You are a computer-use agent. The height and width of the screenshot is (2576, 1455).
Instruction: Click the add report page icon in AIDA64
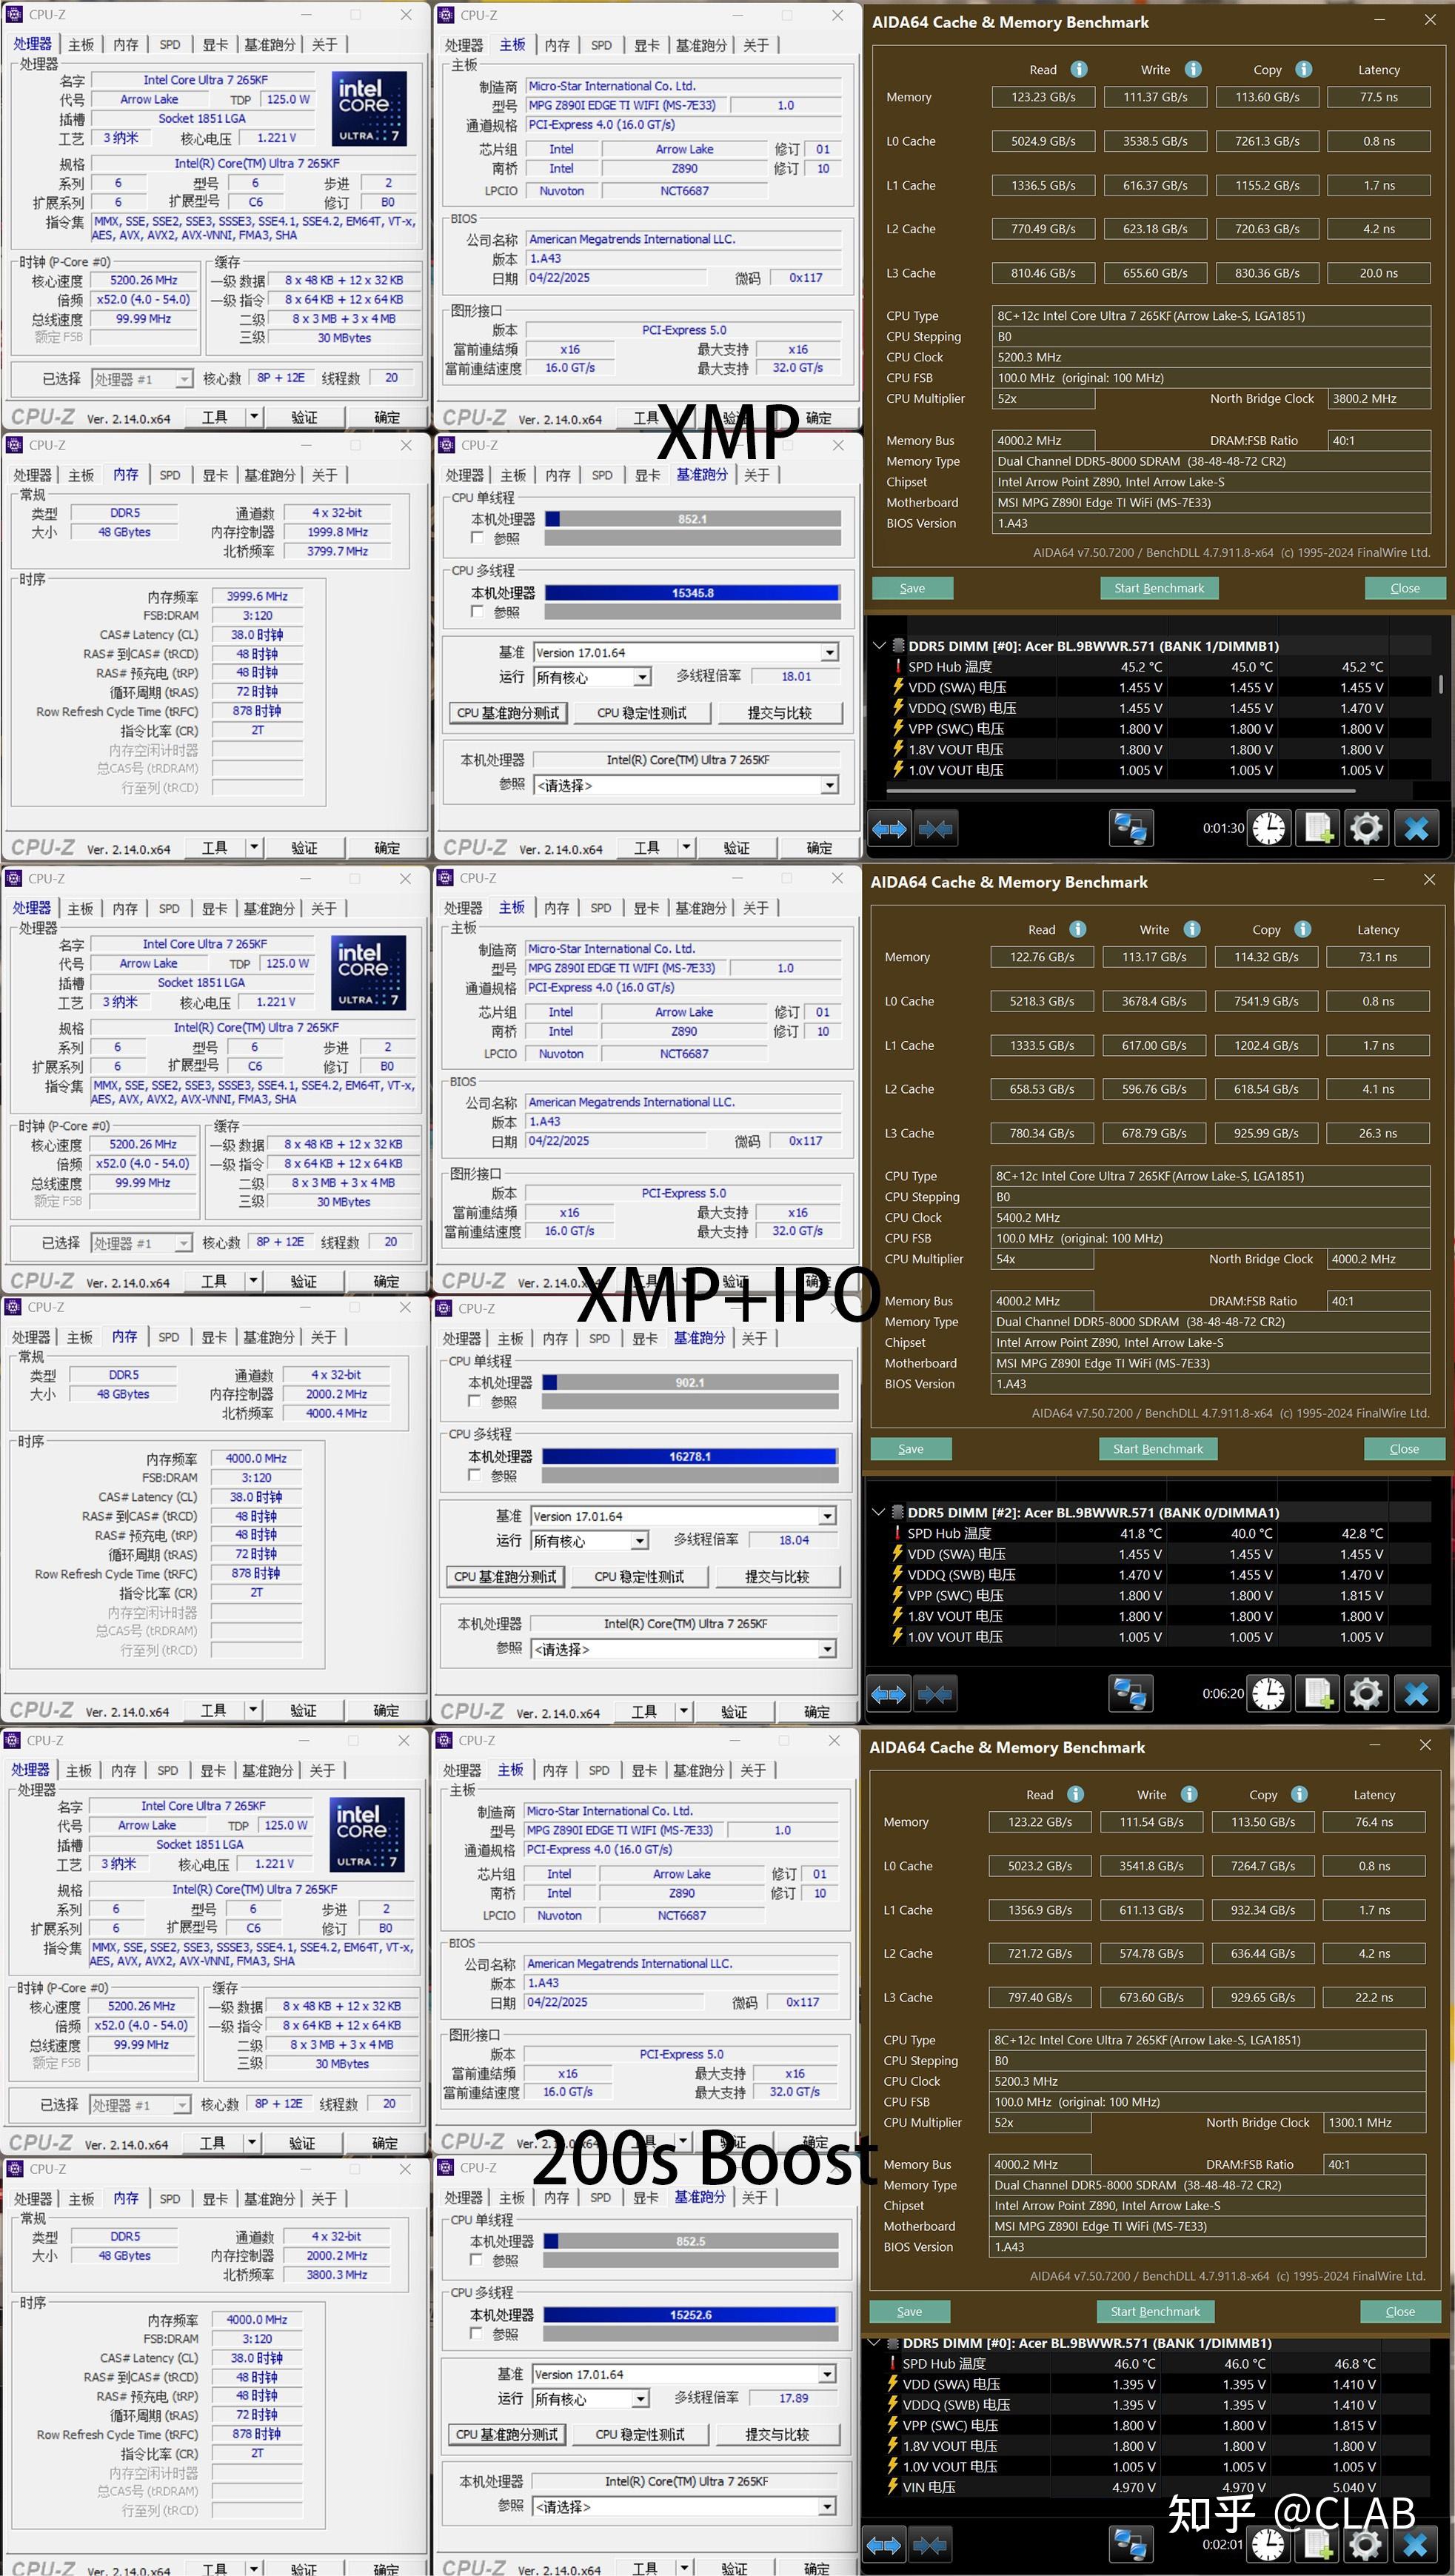[x=1317, y=828]
